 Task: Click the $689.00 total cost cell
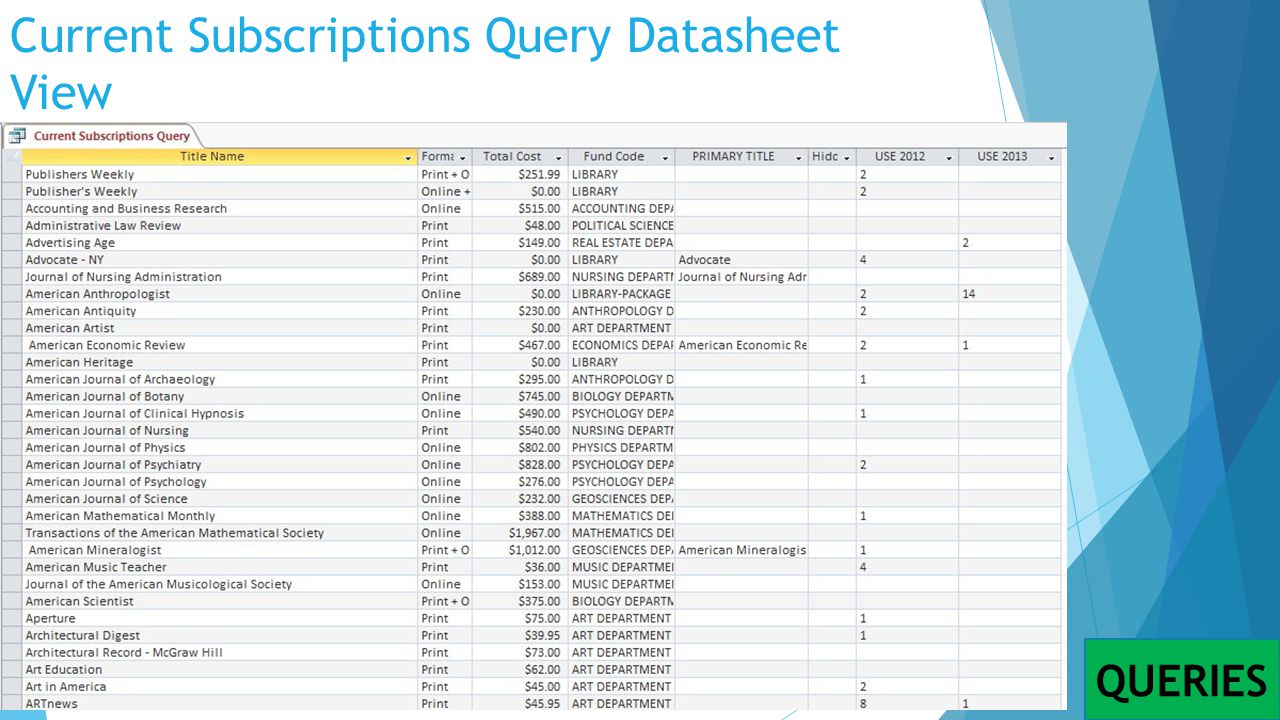pos(520,276)
